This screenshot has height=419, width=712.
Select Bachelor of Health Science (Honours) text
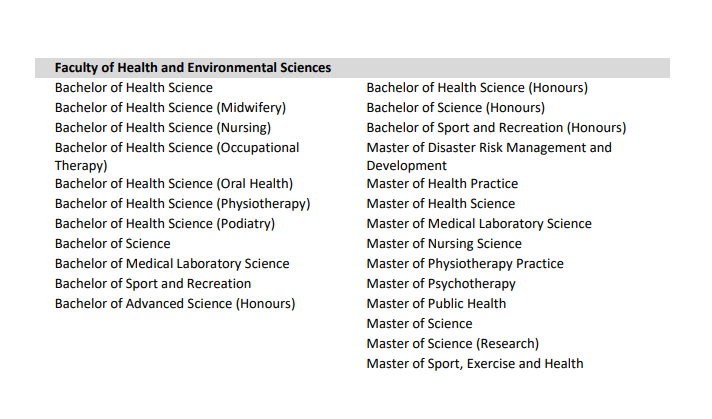[476, 88]
